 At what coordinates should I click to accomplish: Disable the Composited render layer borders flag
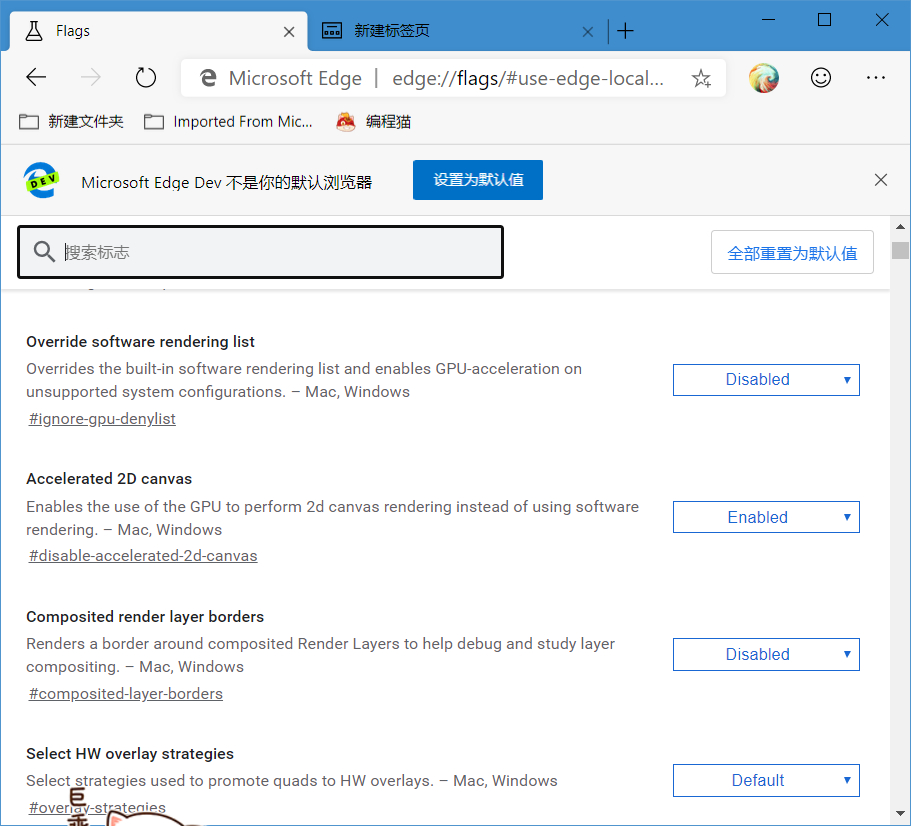766,654
